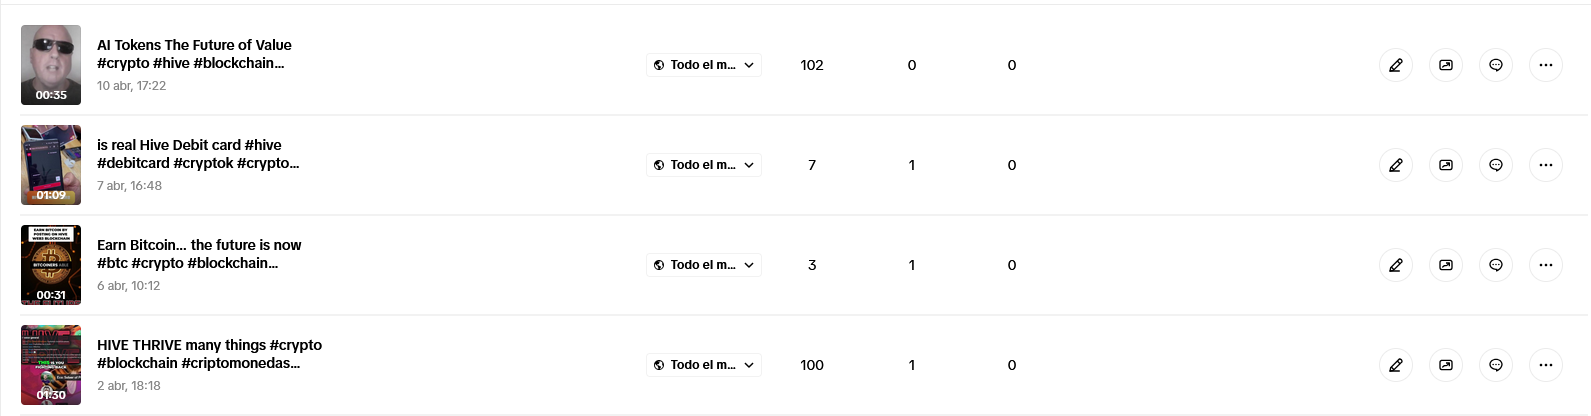Select the Earn Bitcoin video thumbnail
Viewport: 1591px width, 416px height.
(x=51, y=265)
